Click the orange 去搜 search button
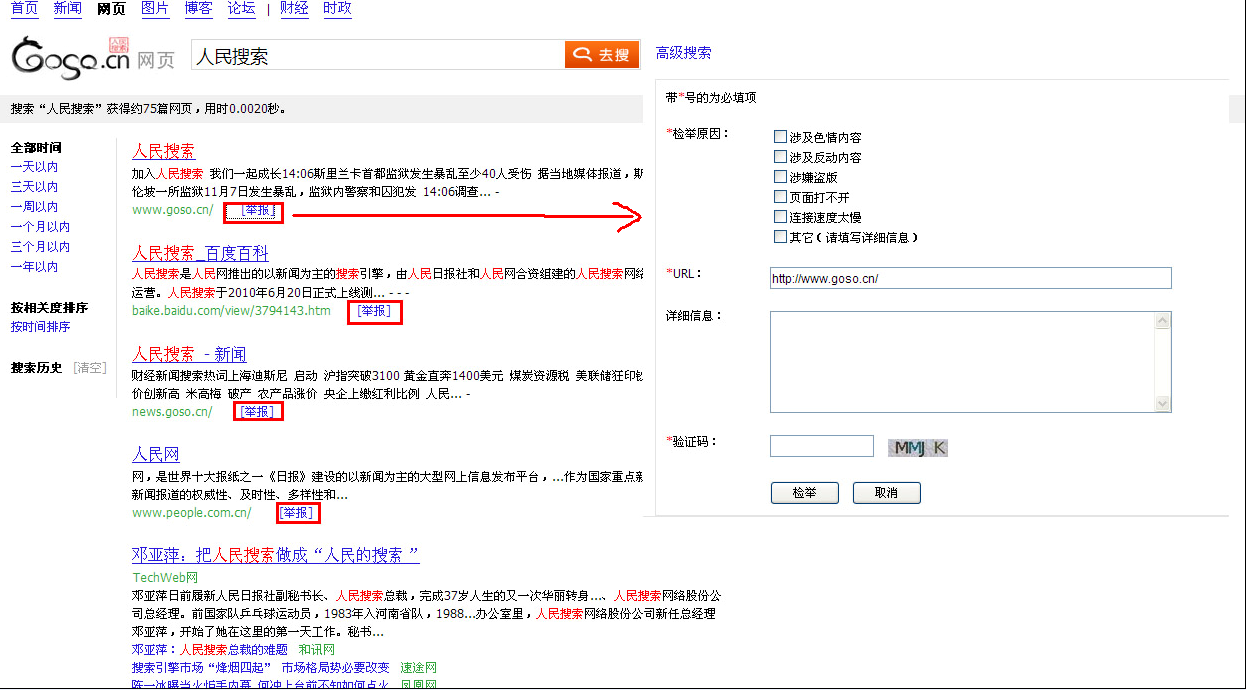The height and width of the screenshot is (690, 1246). coord(602,55)
